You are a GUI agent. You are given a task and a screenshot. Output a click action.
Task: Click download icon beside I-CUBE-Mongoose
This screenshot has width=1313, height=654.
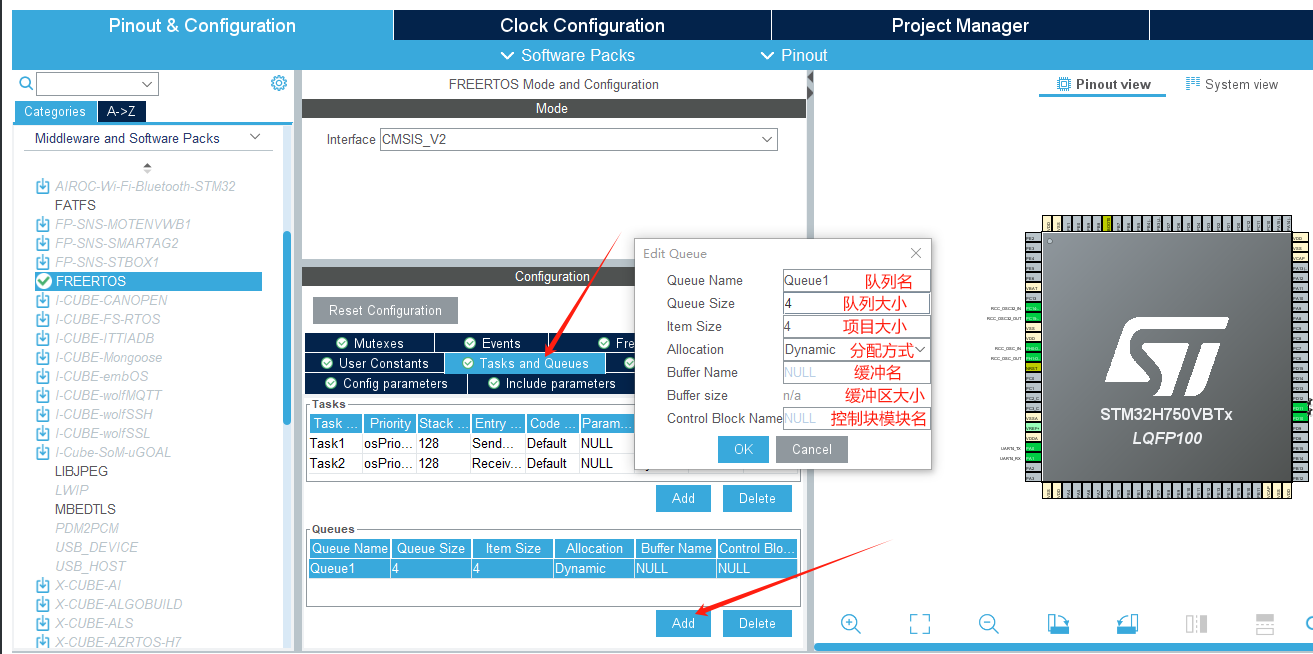pyautogui.click(x=43, y=357)
